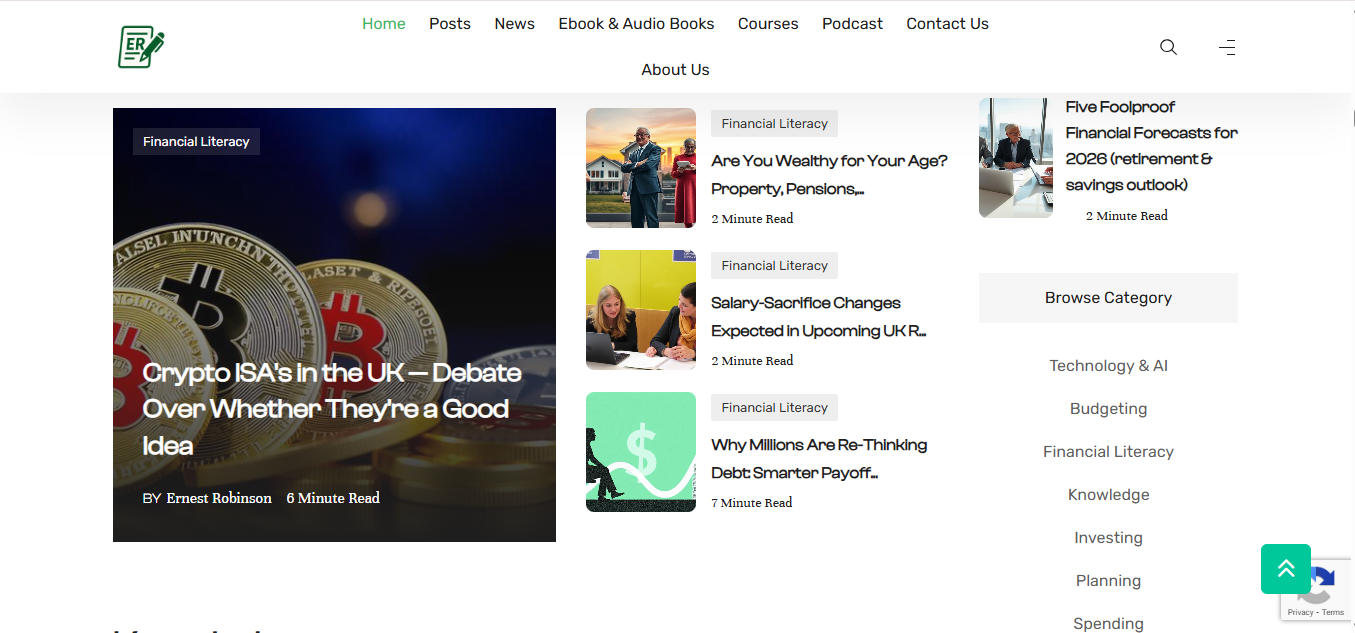Open the wealthy couple article thumbnail

[x=640, y=168]
